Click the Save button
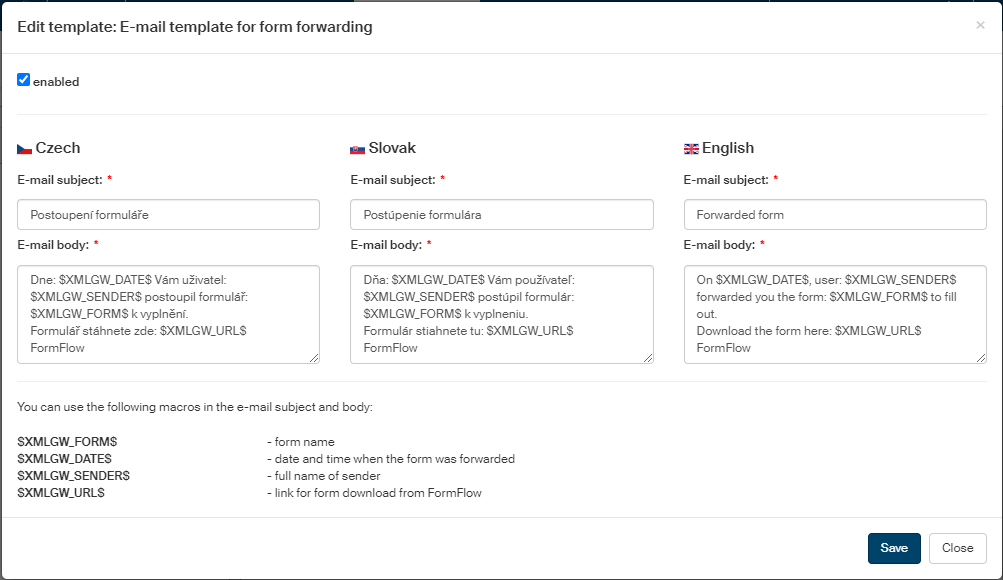 (894, 548)
